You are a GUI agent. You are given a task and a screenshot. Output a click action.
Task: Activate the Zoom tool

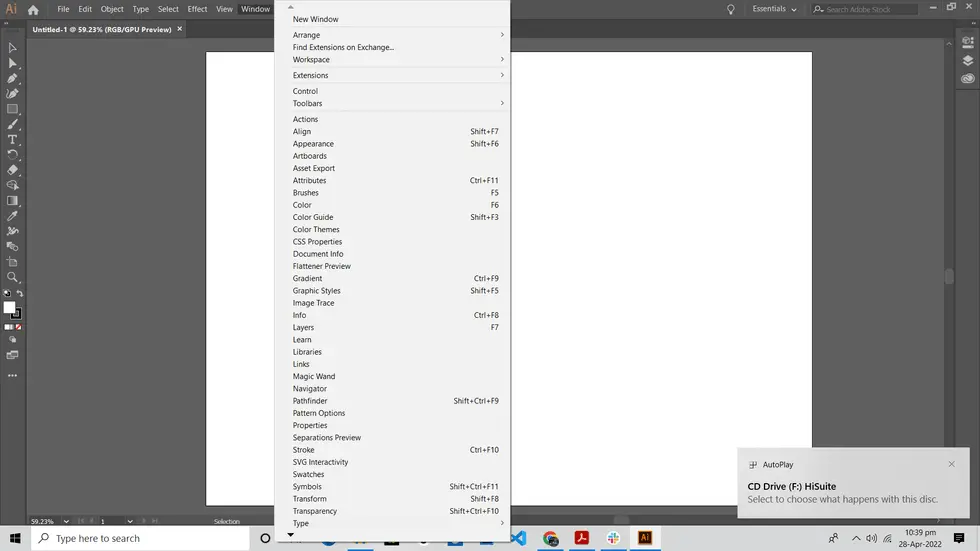12,277
